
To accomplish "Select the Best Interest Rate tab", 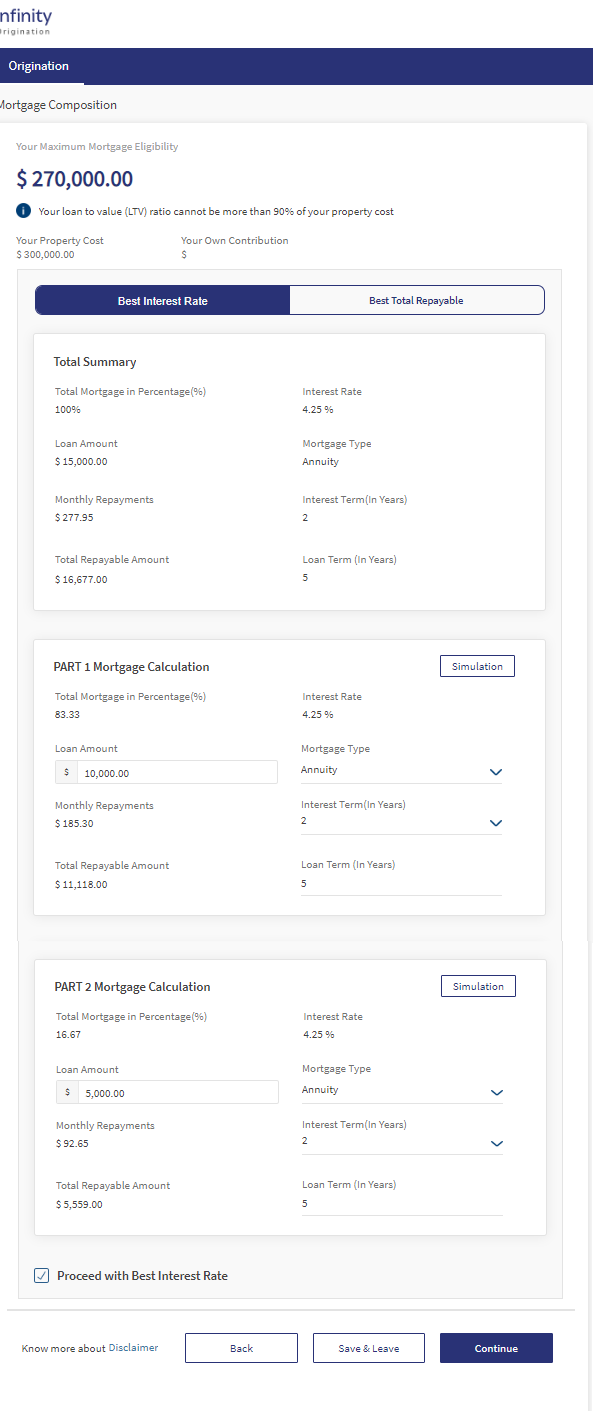I will pos(163,300).
